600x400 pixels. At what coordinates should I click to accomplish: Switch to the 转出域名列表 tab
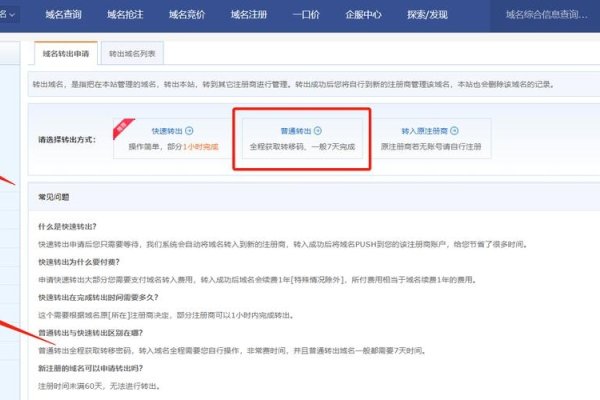(132, 54)
